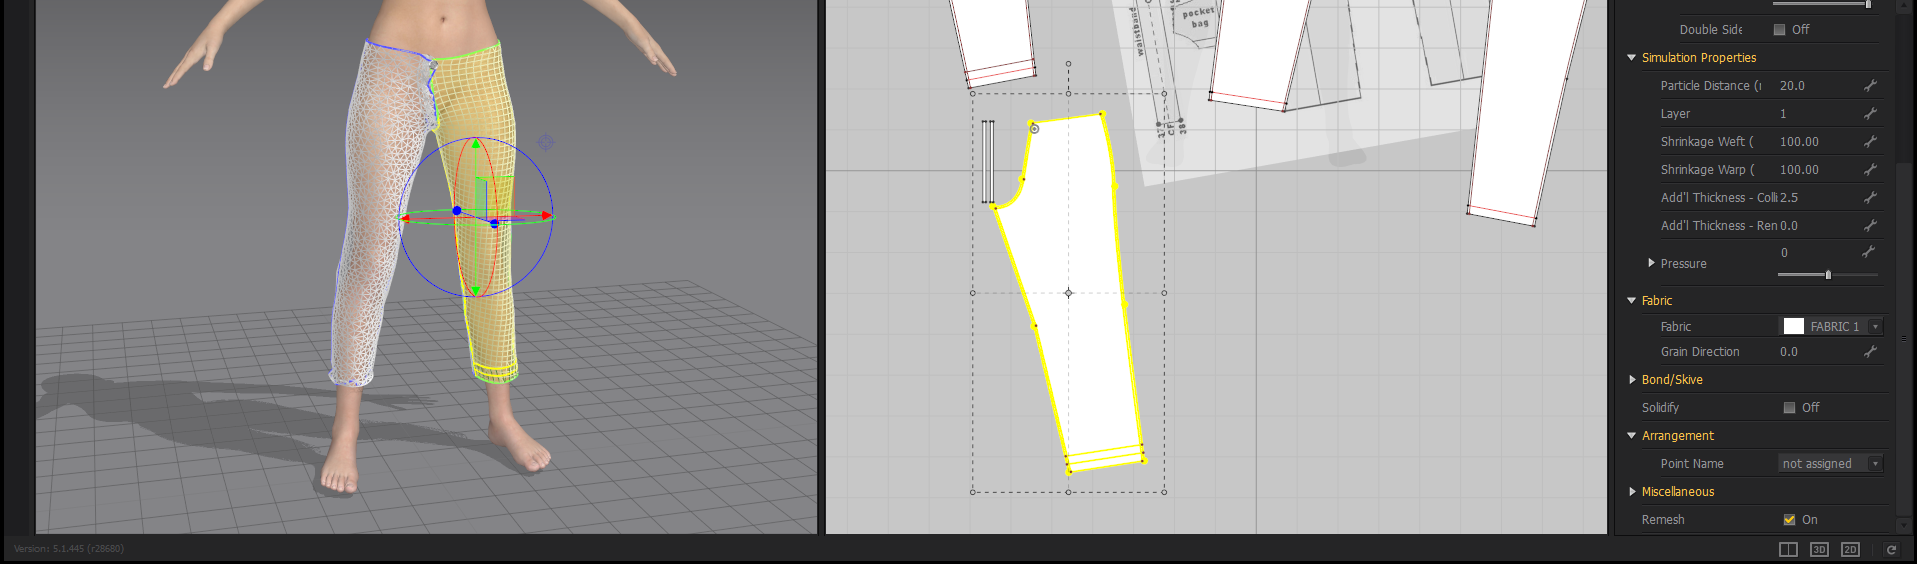The height and width of the screenshot is (564, 1917).
Task: Click the Pressure slider handle
Action: (x=1828, y=275)
